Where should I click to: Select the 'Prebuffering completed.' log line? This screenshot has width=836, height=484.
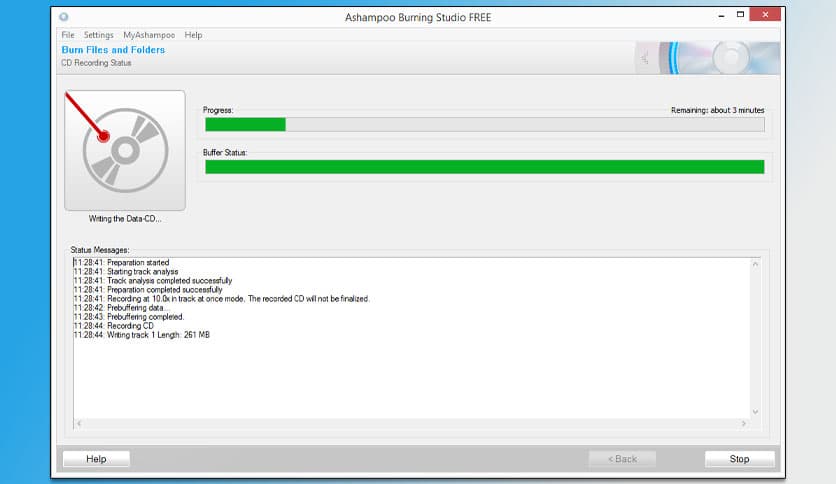[129, 317]
